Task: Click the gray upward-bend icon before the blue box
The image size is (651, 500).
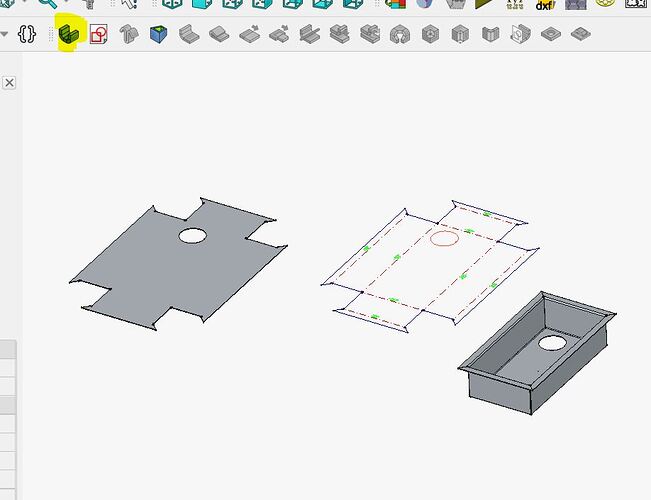Action: coord(129,34)
